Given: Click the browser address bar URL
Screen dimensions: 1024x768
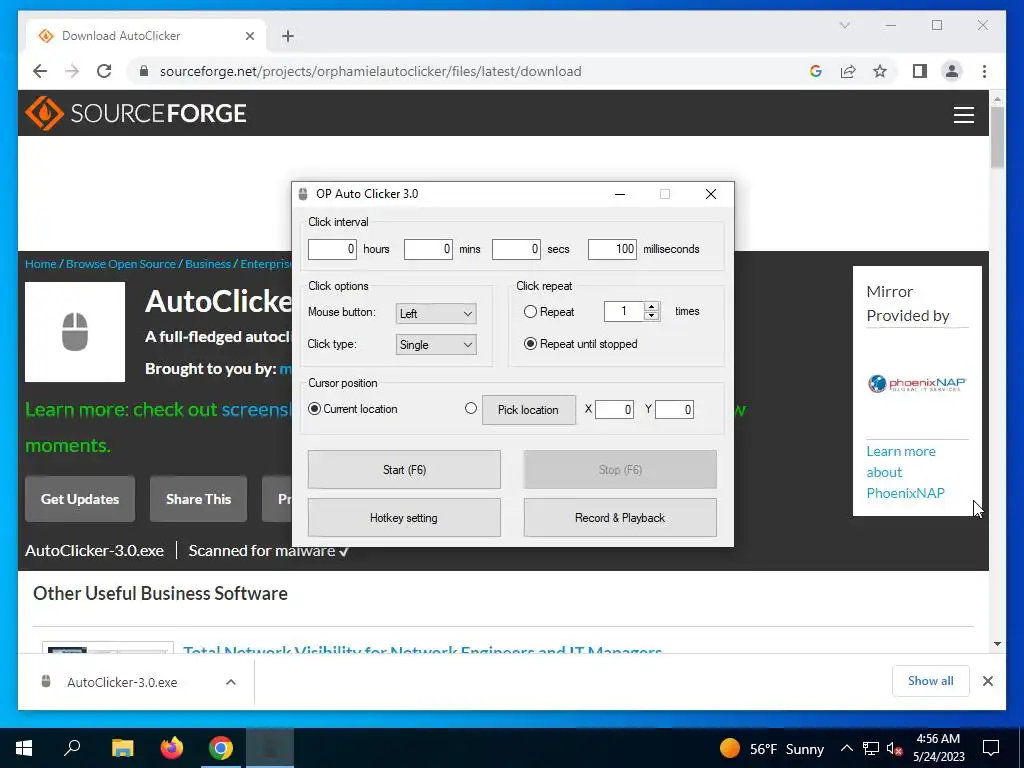Looking at the screenshot, I should [x=370, y=71].
